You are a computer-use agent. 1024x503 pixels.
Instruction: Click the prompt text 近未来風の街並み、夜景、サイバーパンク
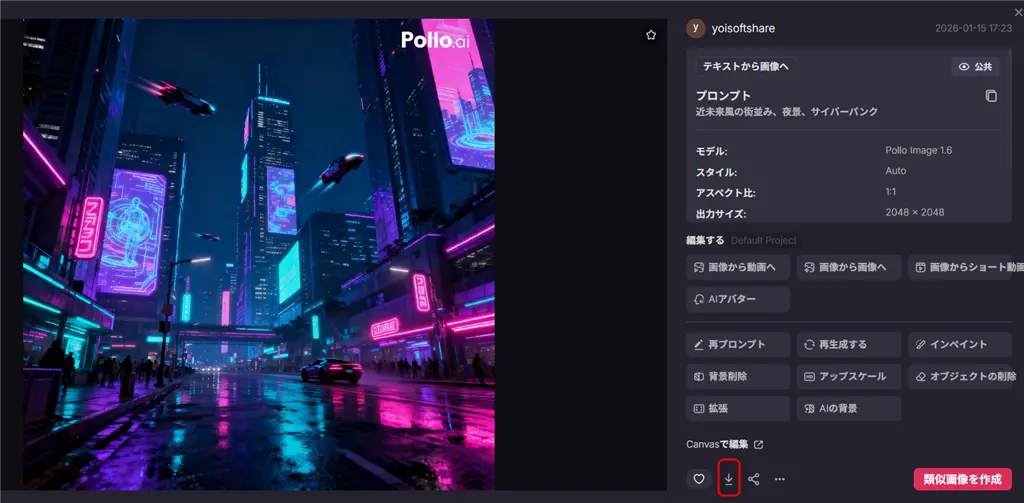point(787,112)
